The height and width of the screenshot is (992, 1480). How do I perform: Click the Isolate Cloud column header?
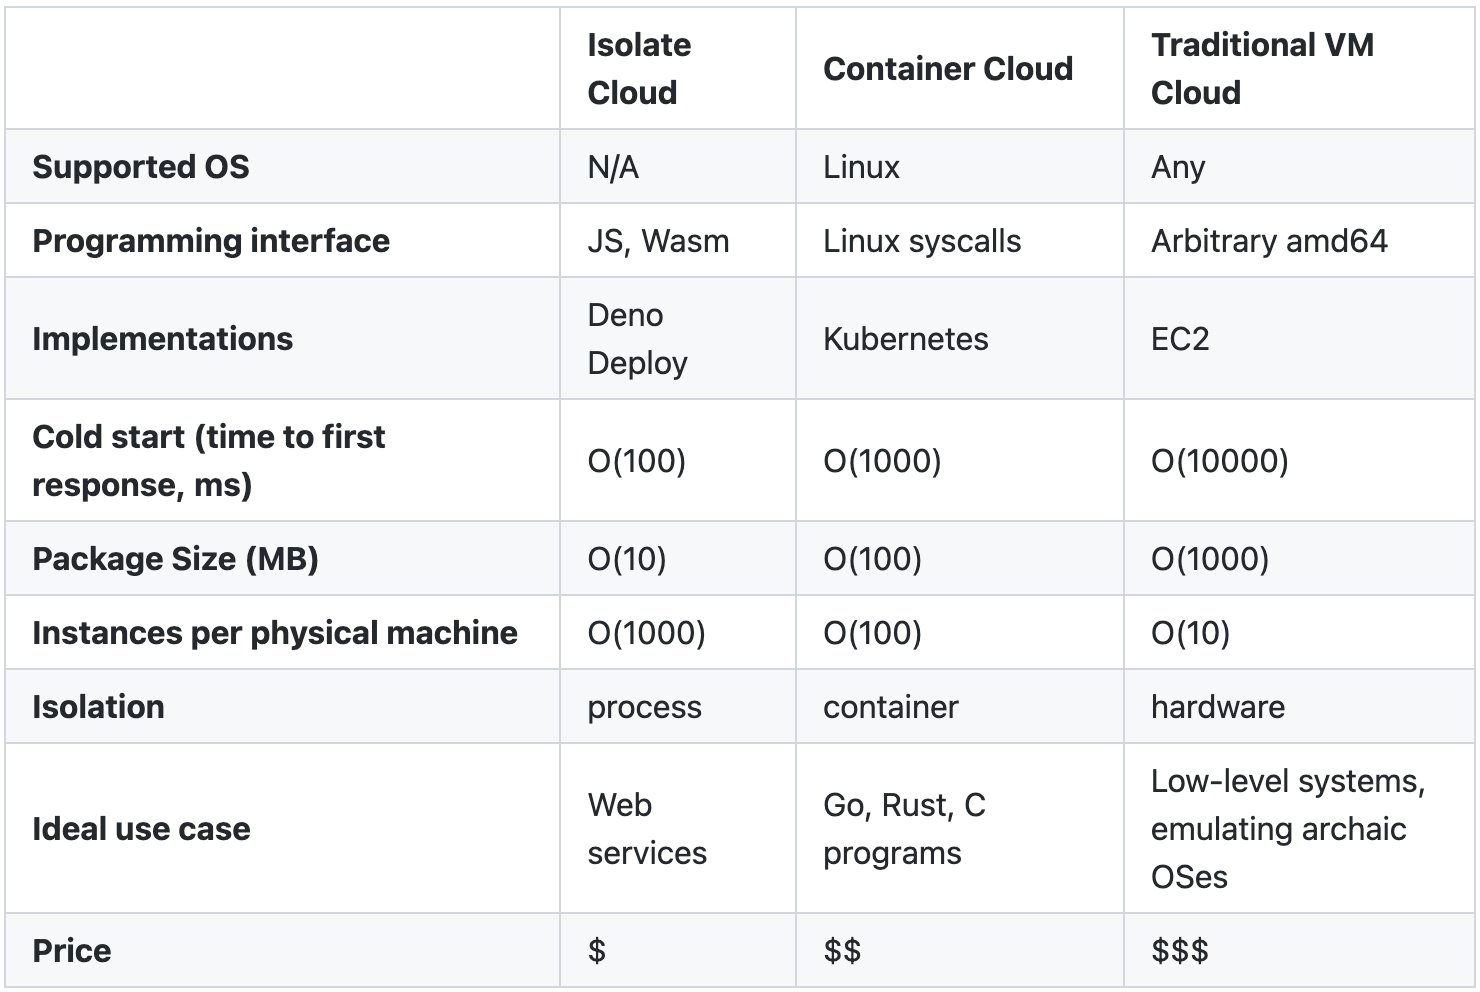point(638,69)
